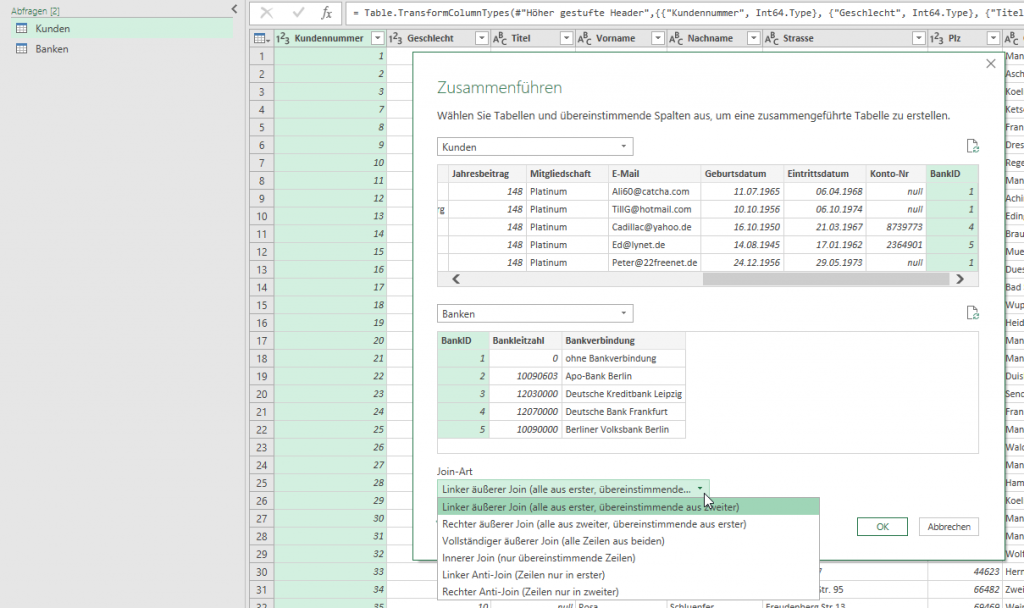Click the table icon at grid top-left corner

pos(257,37)
